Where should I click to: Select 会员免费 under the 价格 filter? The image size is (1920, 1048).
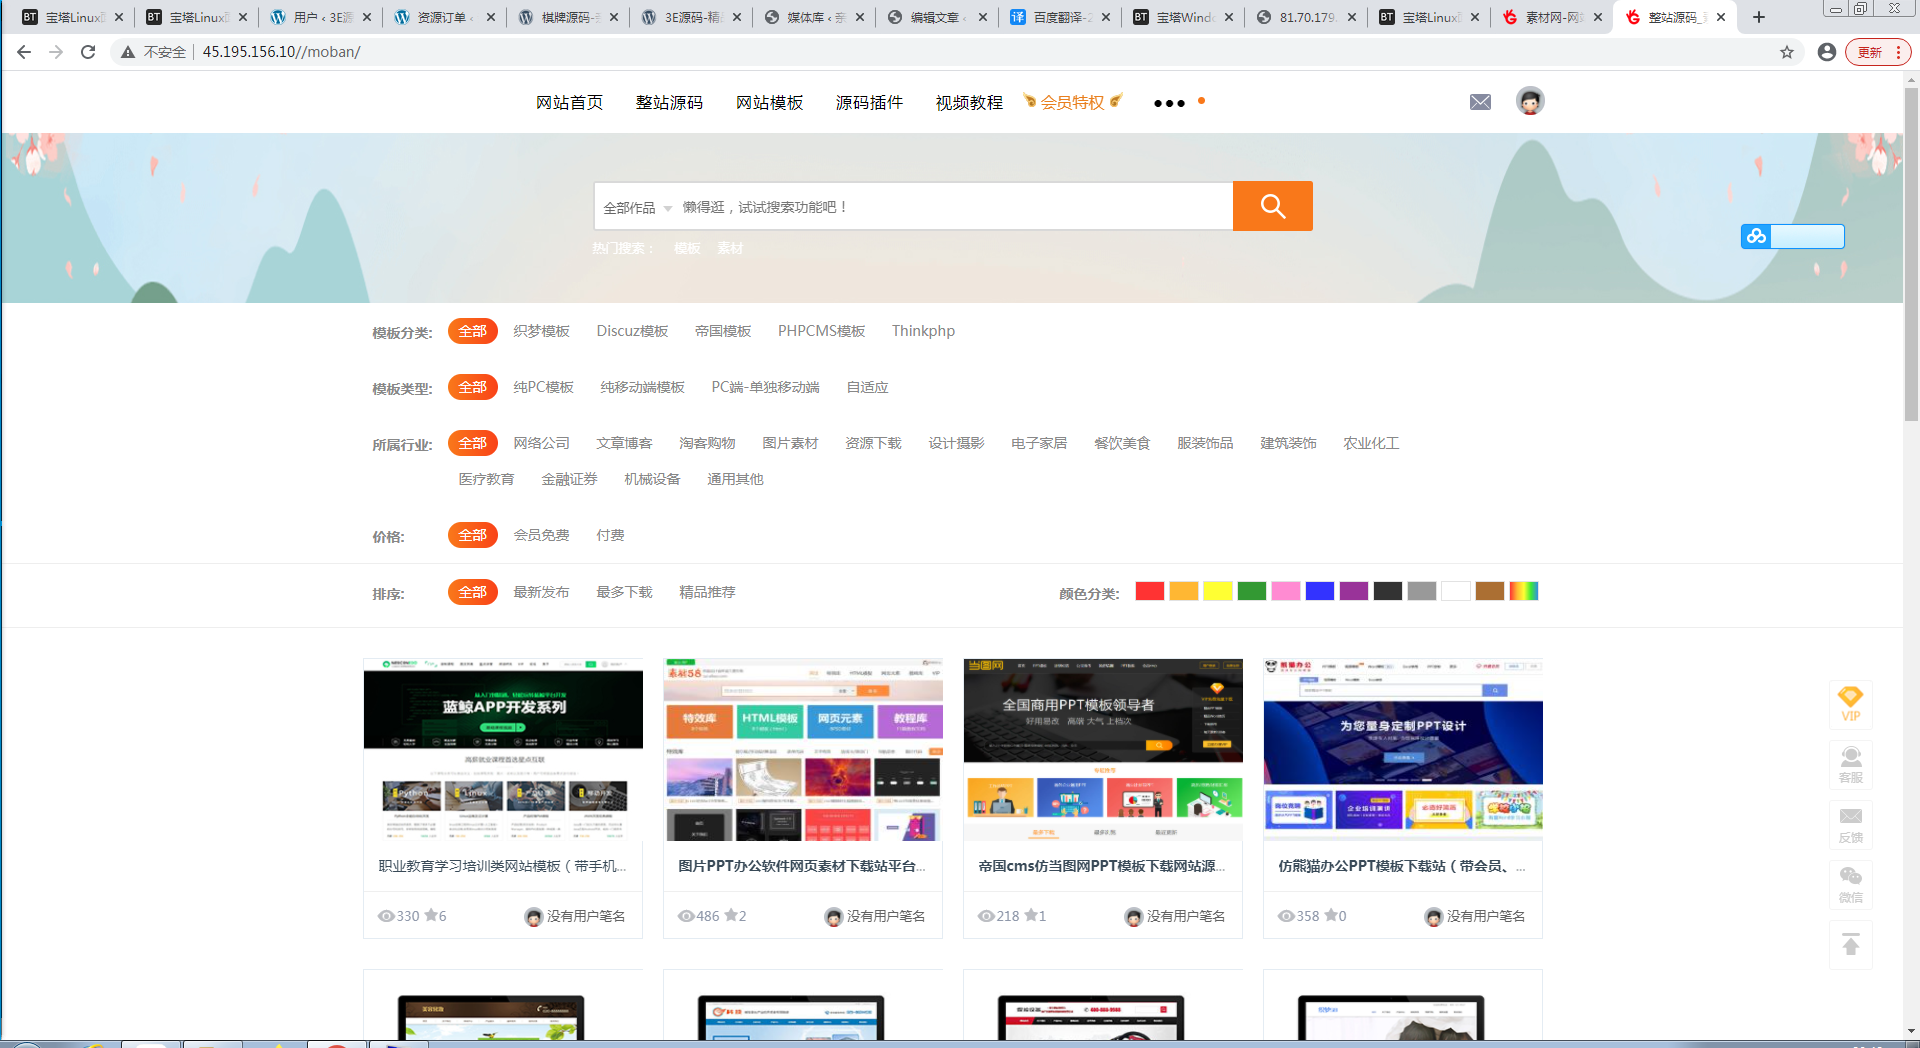pos(541,535)
